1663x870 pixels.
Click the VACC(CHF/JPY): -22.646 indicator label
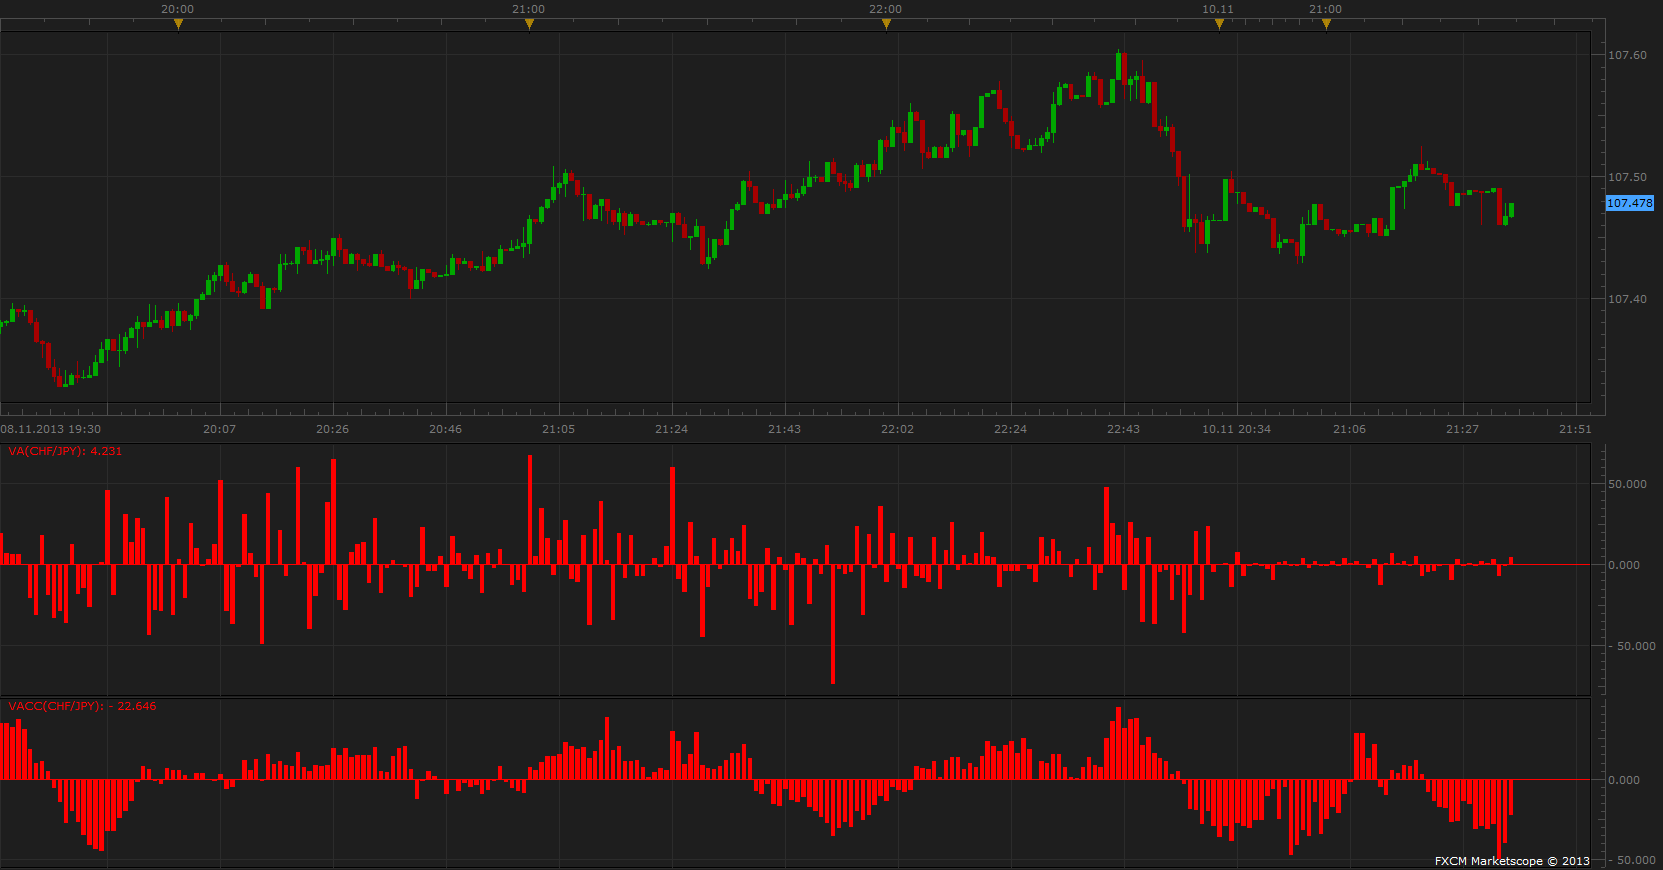82,706
